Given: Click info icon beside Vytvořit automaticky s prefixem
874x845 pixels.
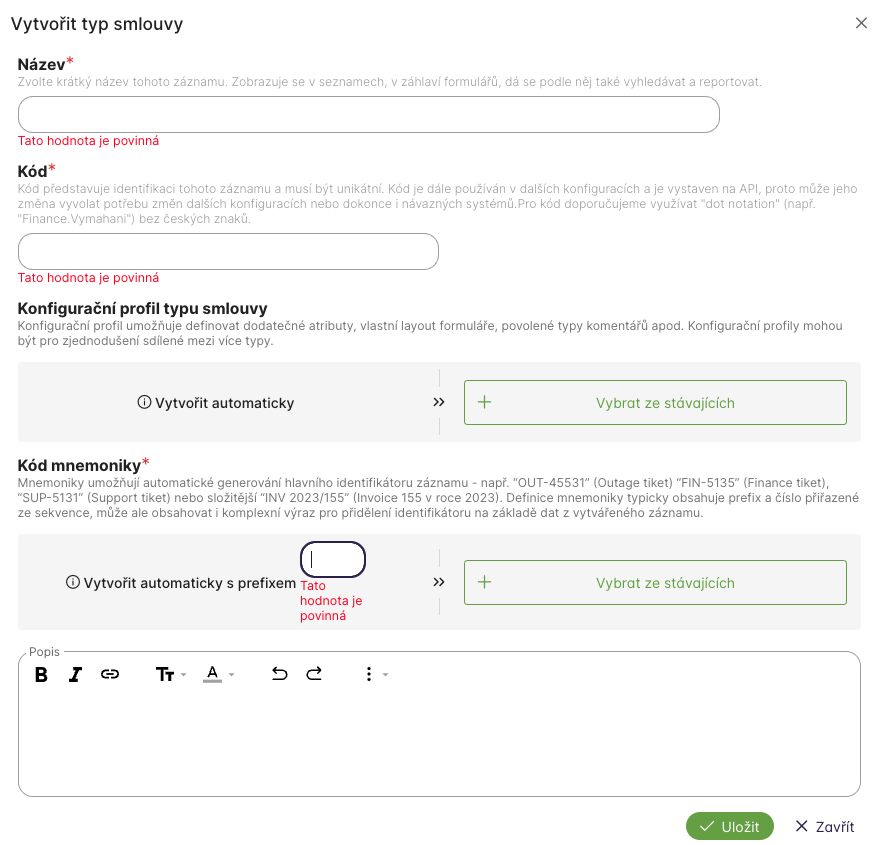Looking at the screenshot, I should [73, 583].
